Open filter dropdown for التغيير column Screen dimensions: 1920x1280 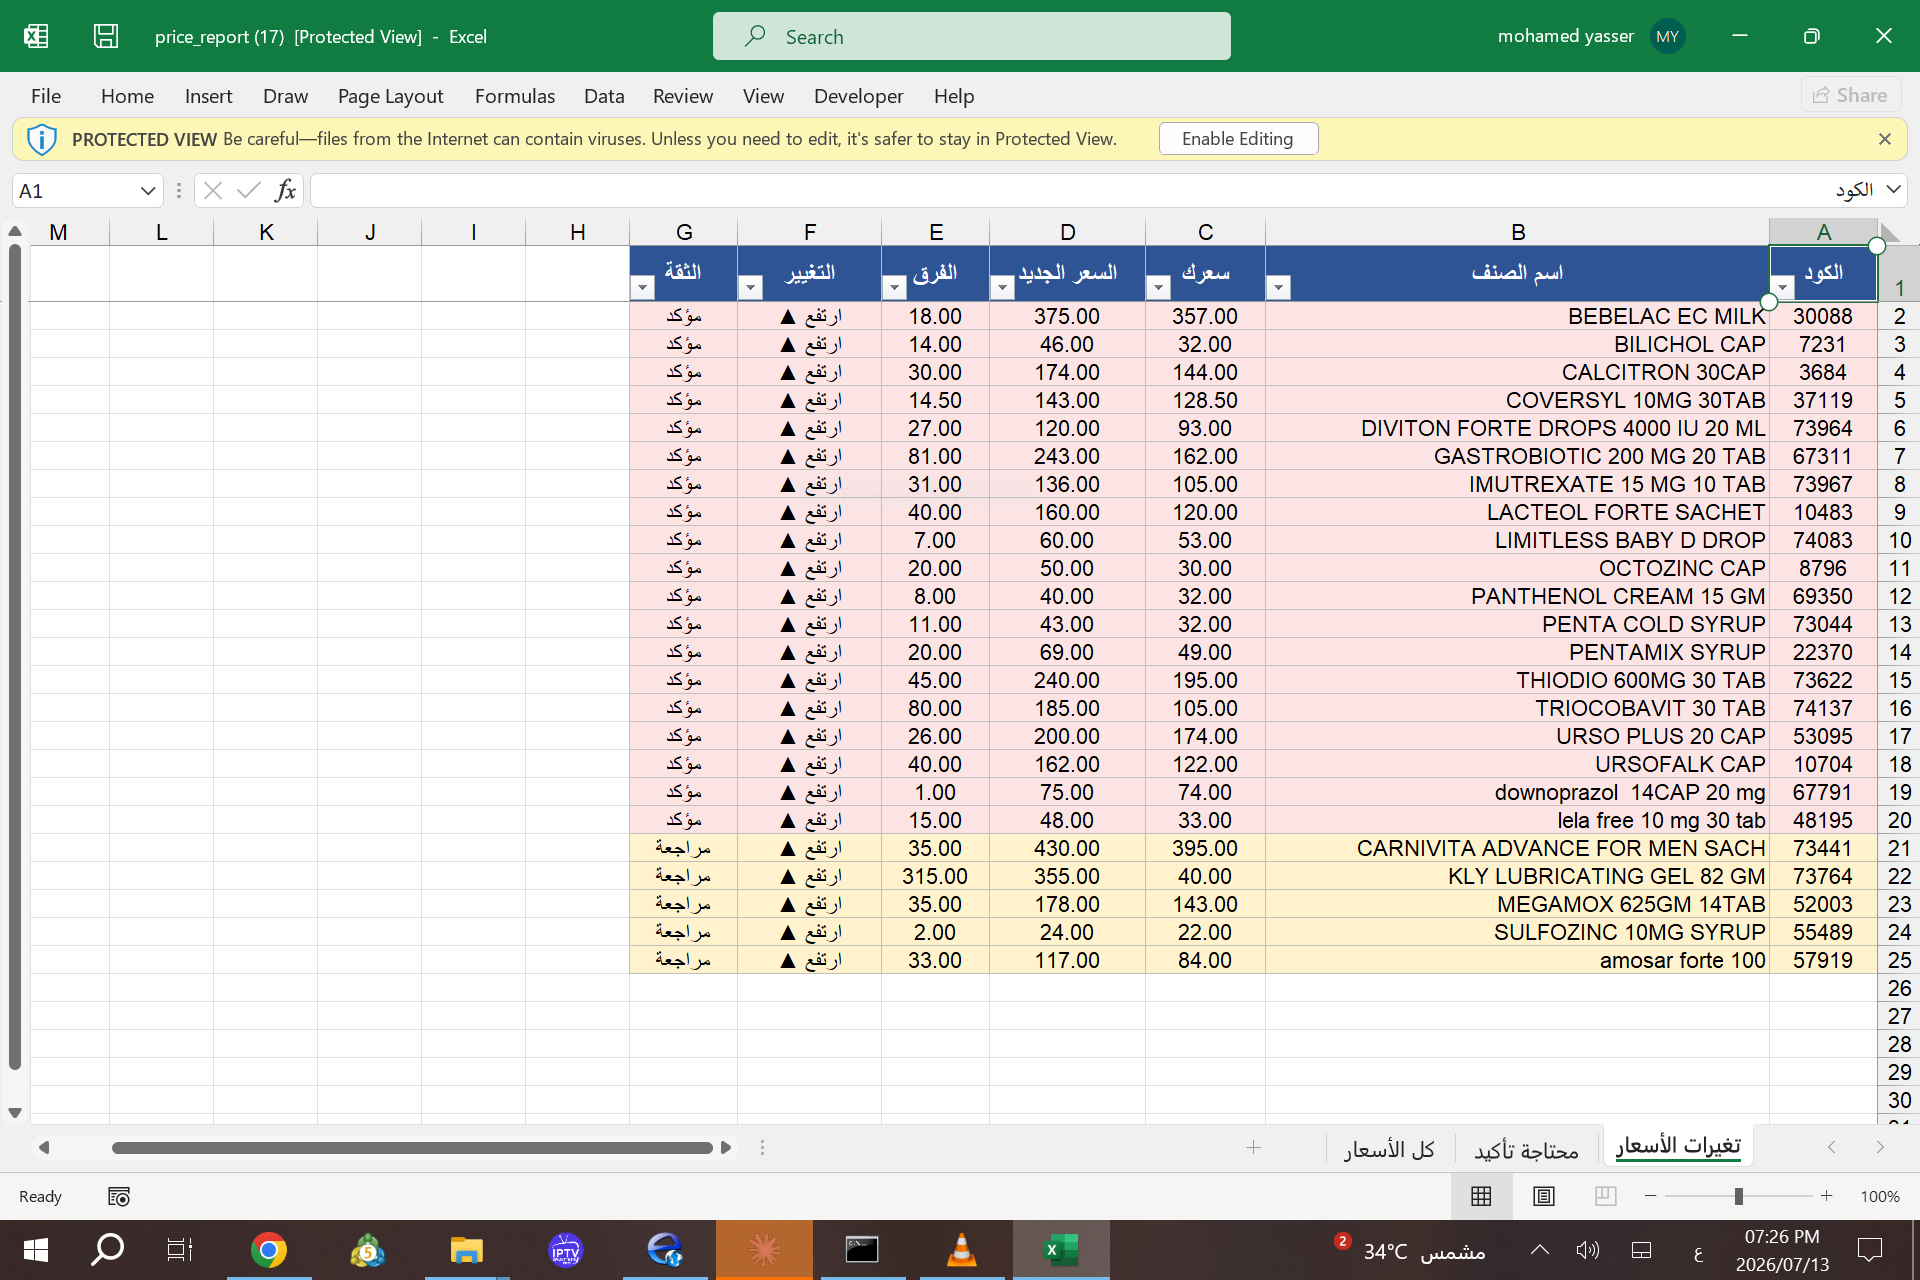coord(750,288)
